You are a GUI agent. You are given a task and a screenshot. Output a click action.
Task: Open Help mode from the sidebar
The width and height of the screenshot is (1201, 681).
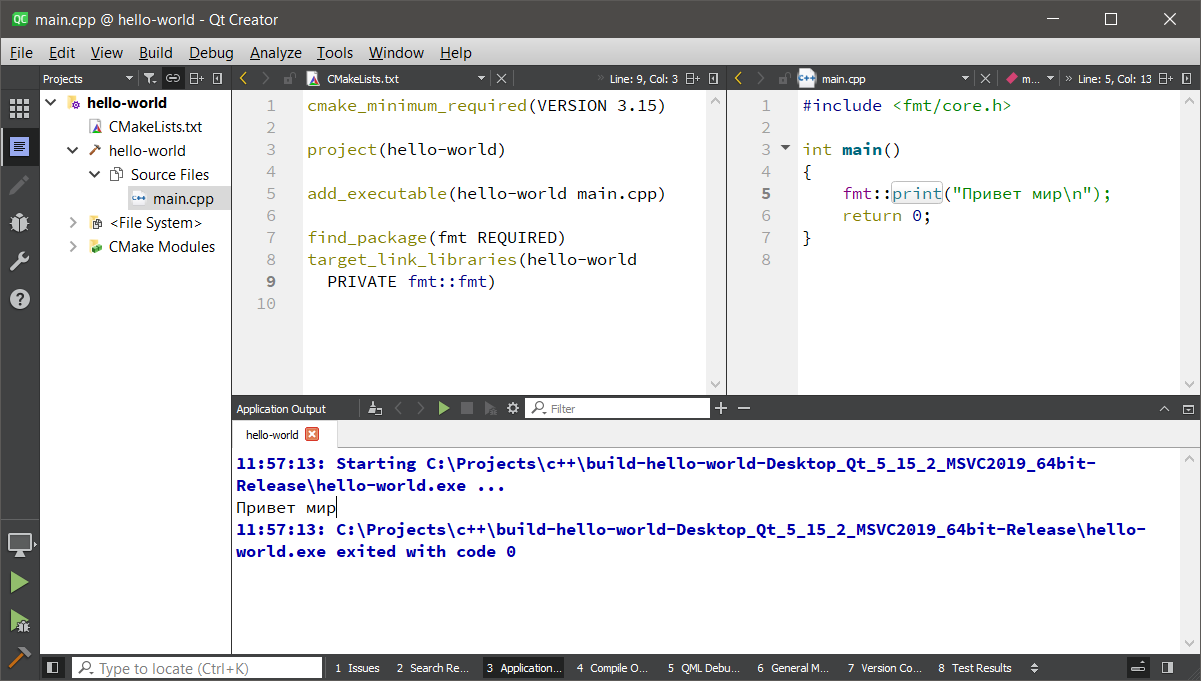18,298
